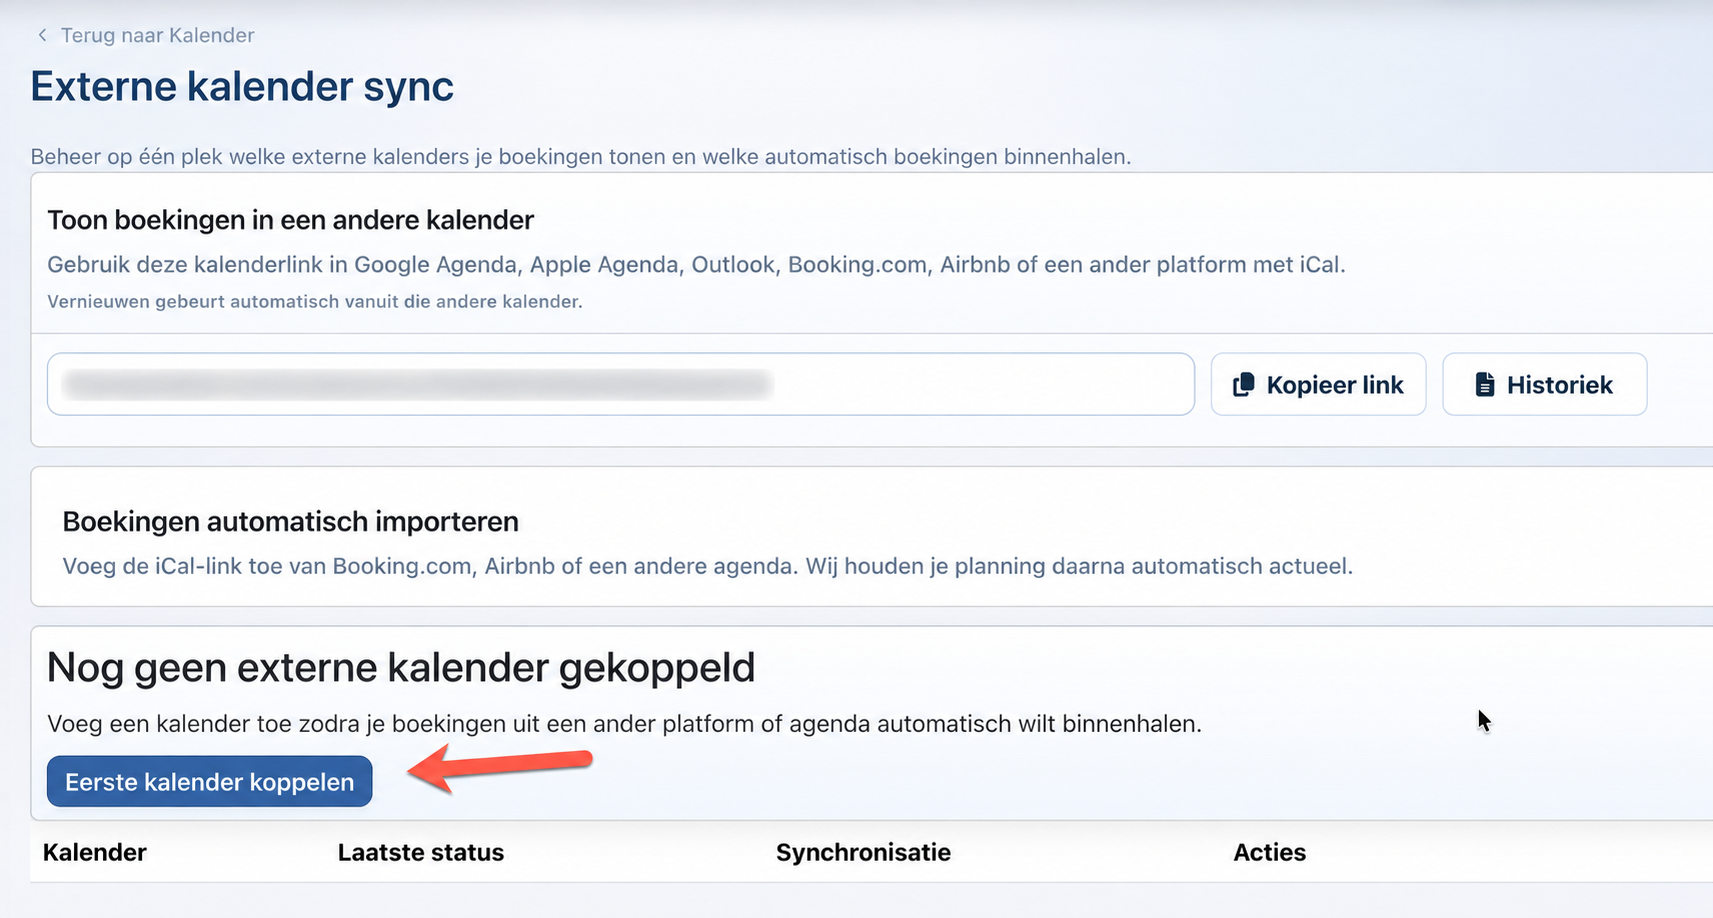The width and height of the screenshot is (1713, 918).
Task: Open the Historiek button
Action: click(1544, 384)
